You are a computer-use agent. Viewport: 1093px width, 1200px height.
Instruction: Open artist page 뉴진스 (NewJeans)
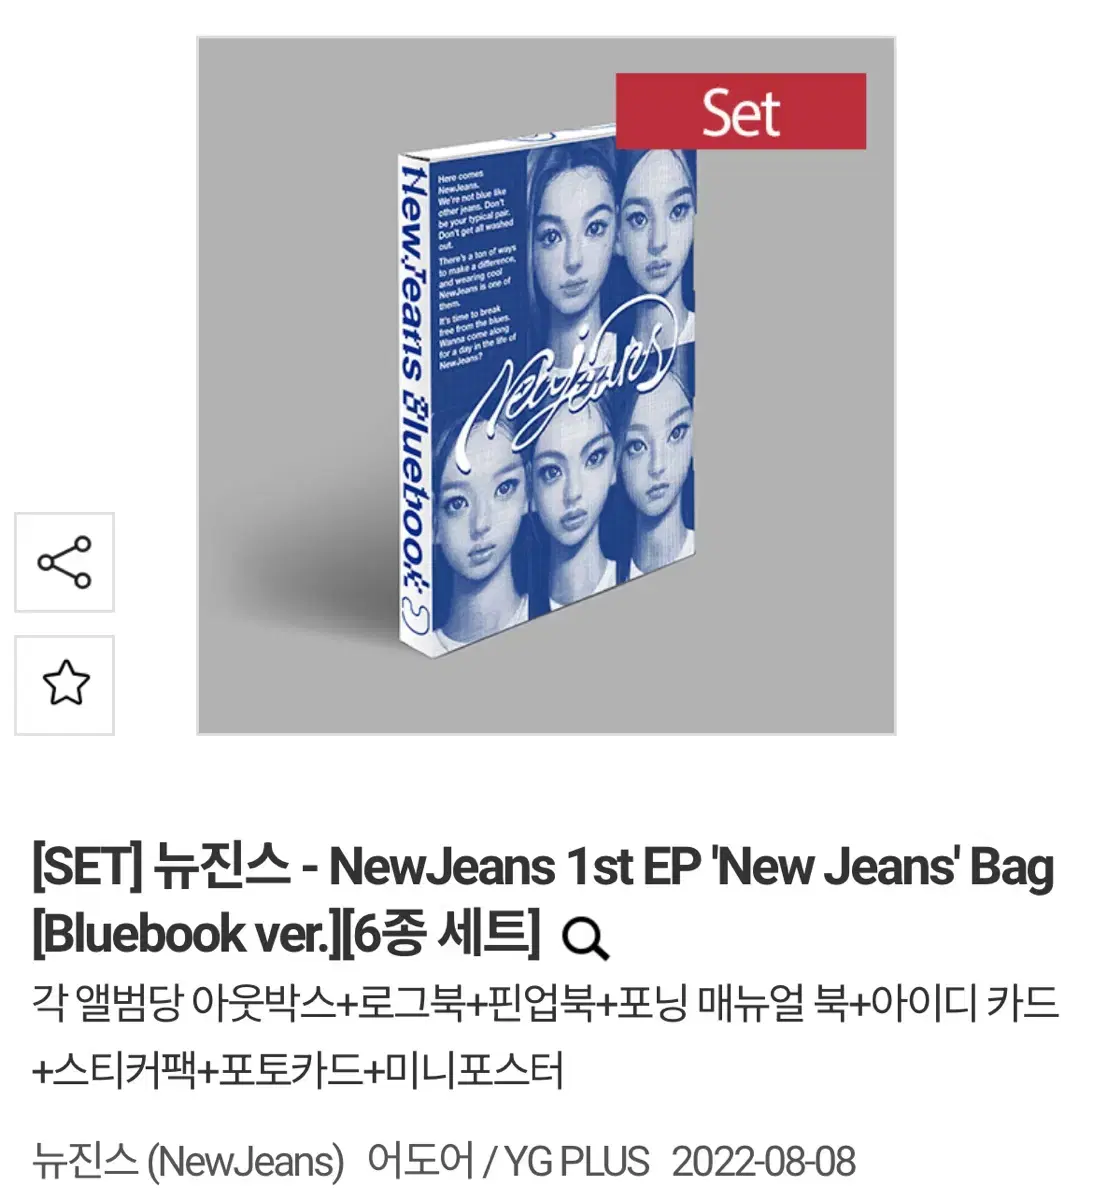[x=188, y=1161]
